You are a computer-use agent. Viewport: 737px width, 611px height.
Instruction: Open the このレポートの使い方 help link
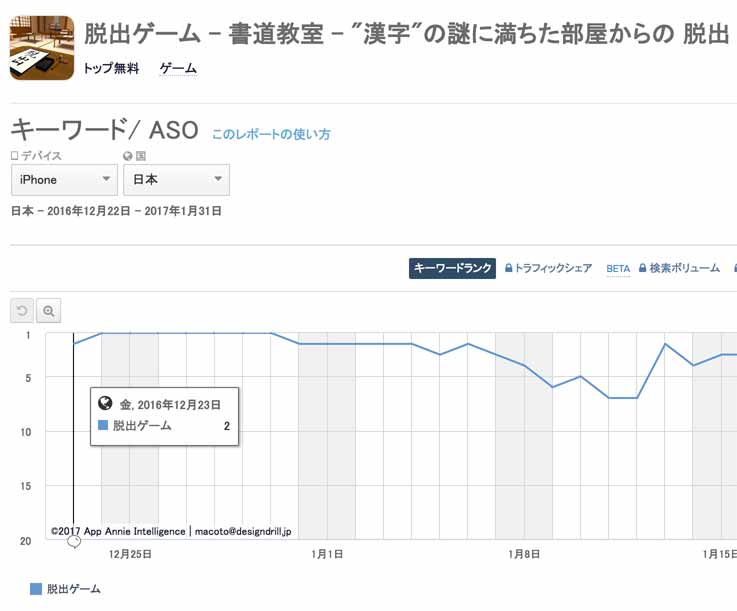pyautogui.click(x=270, y=134)
